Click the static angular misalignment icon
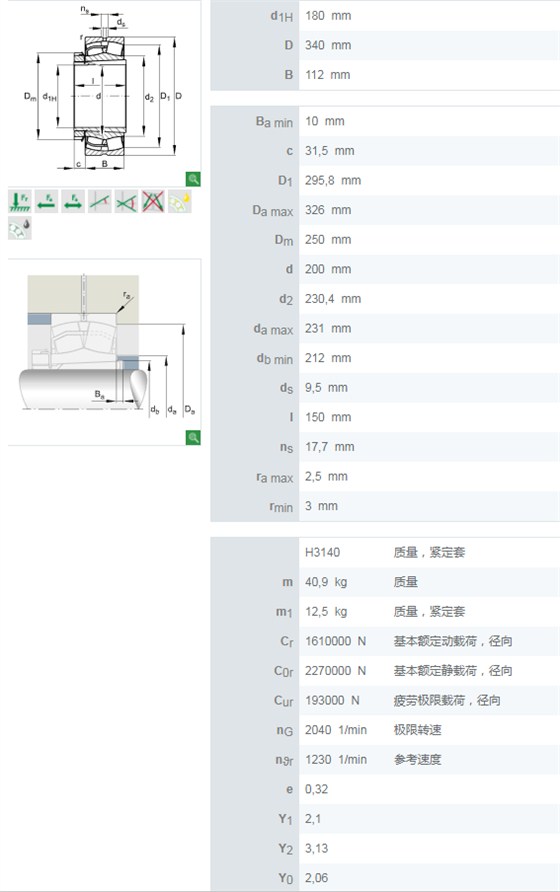 click(100, 201)
